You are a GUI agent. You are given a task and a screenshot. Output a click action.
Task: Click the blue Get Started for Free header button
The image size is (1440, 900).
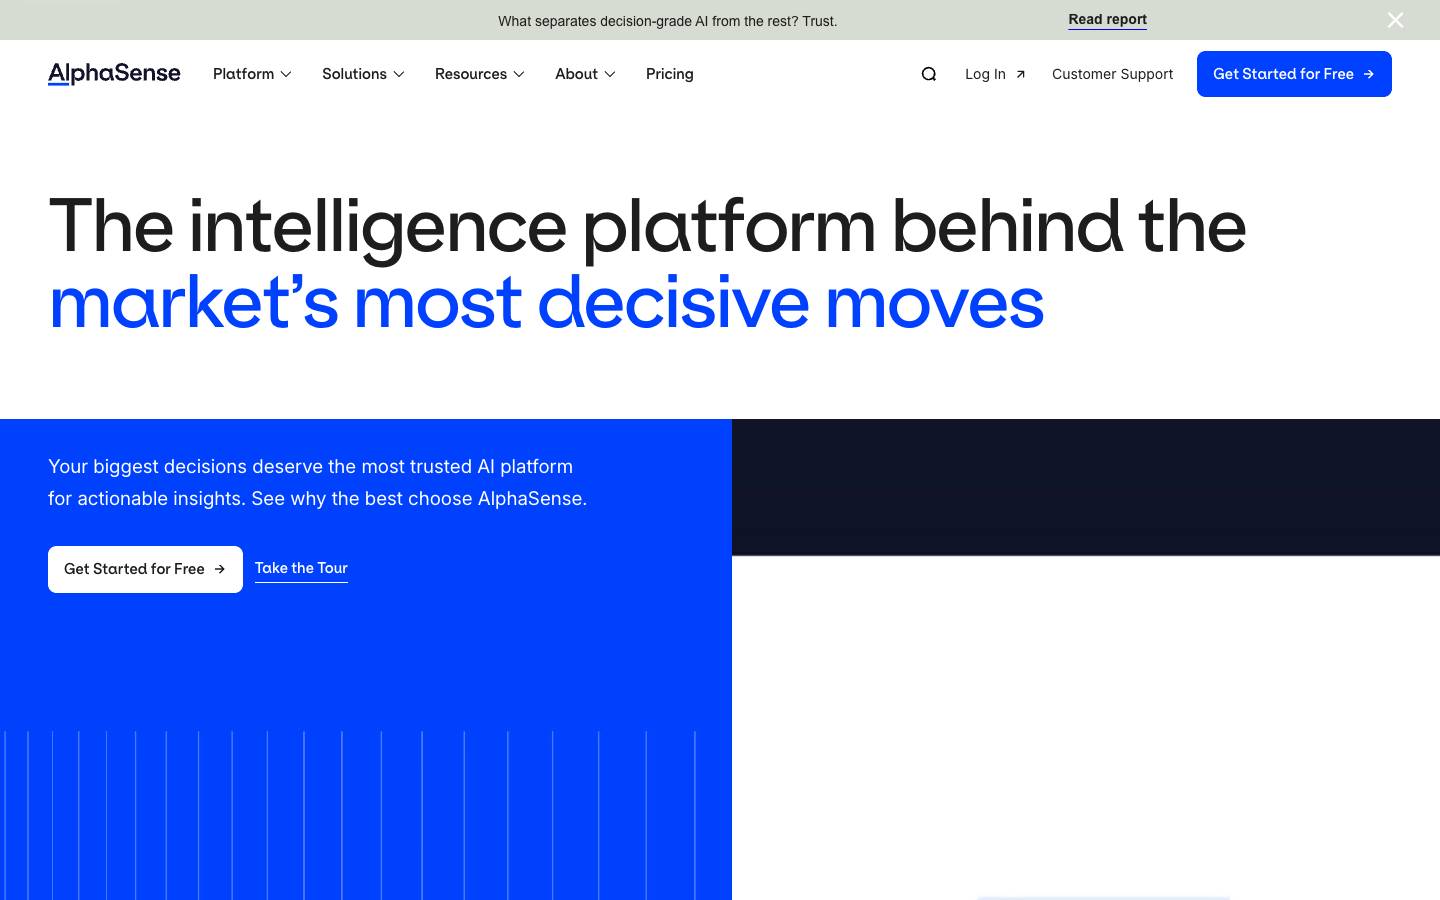coord(1294,74)
